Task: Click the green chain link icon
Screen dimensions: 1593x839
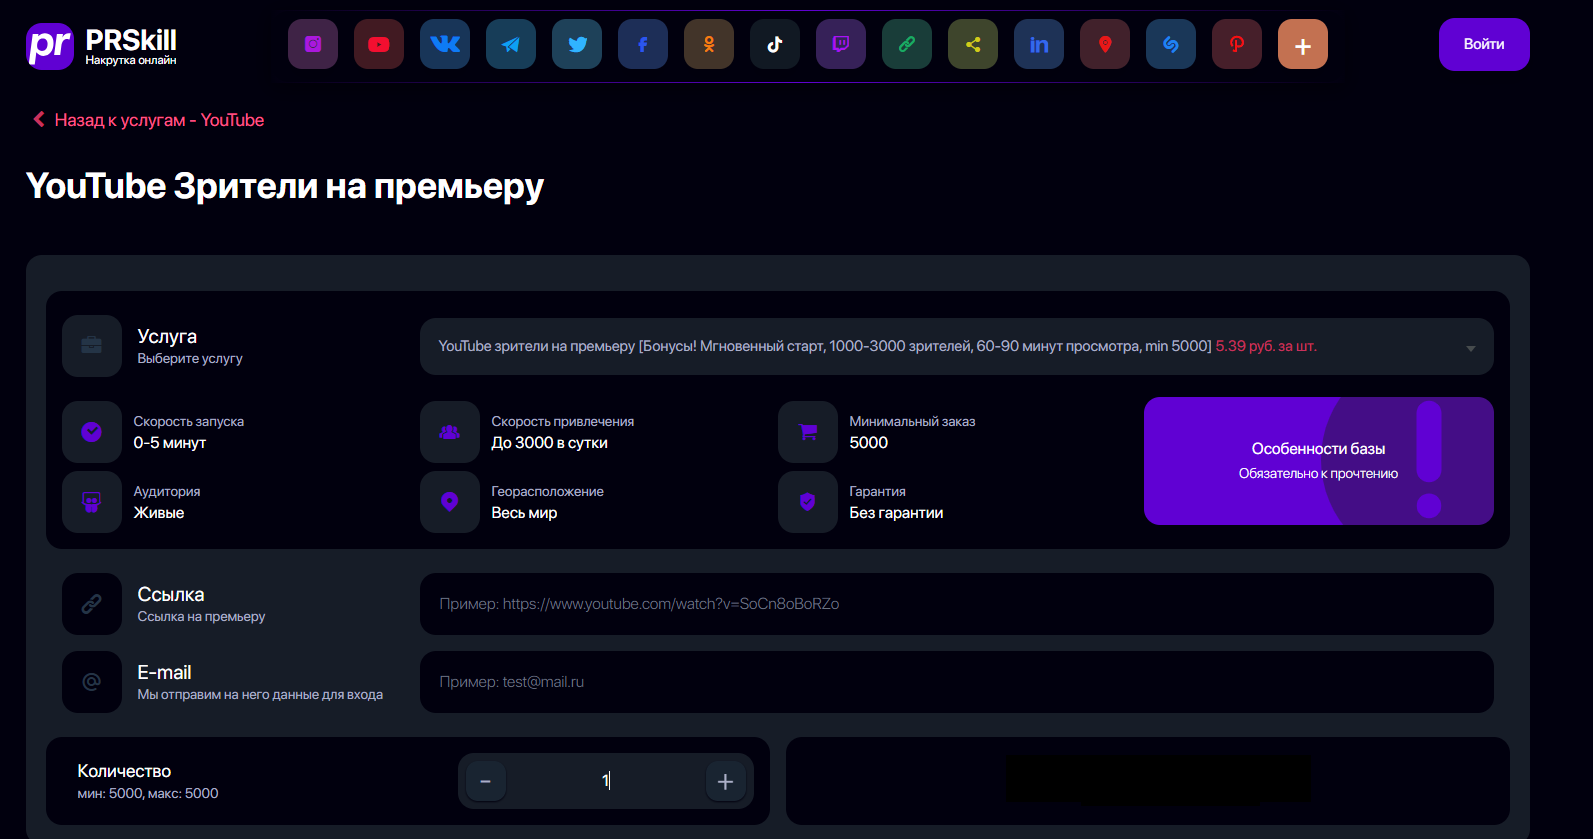Action: [x=907, y=44]
